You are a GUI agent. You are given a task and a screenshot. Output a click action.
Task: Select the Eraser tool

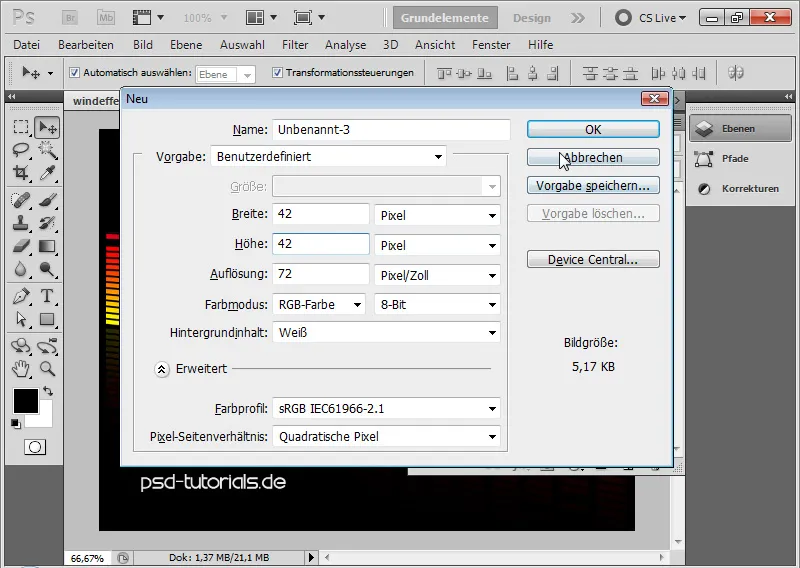[21, 246]
